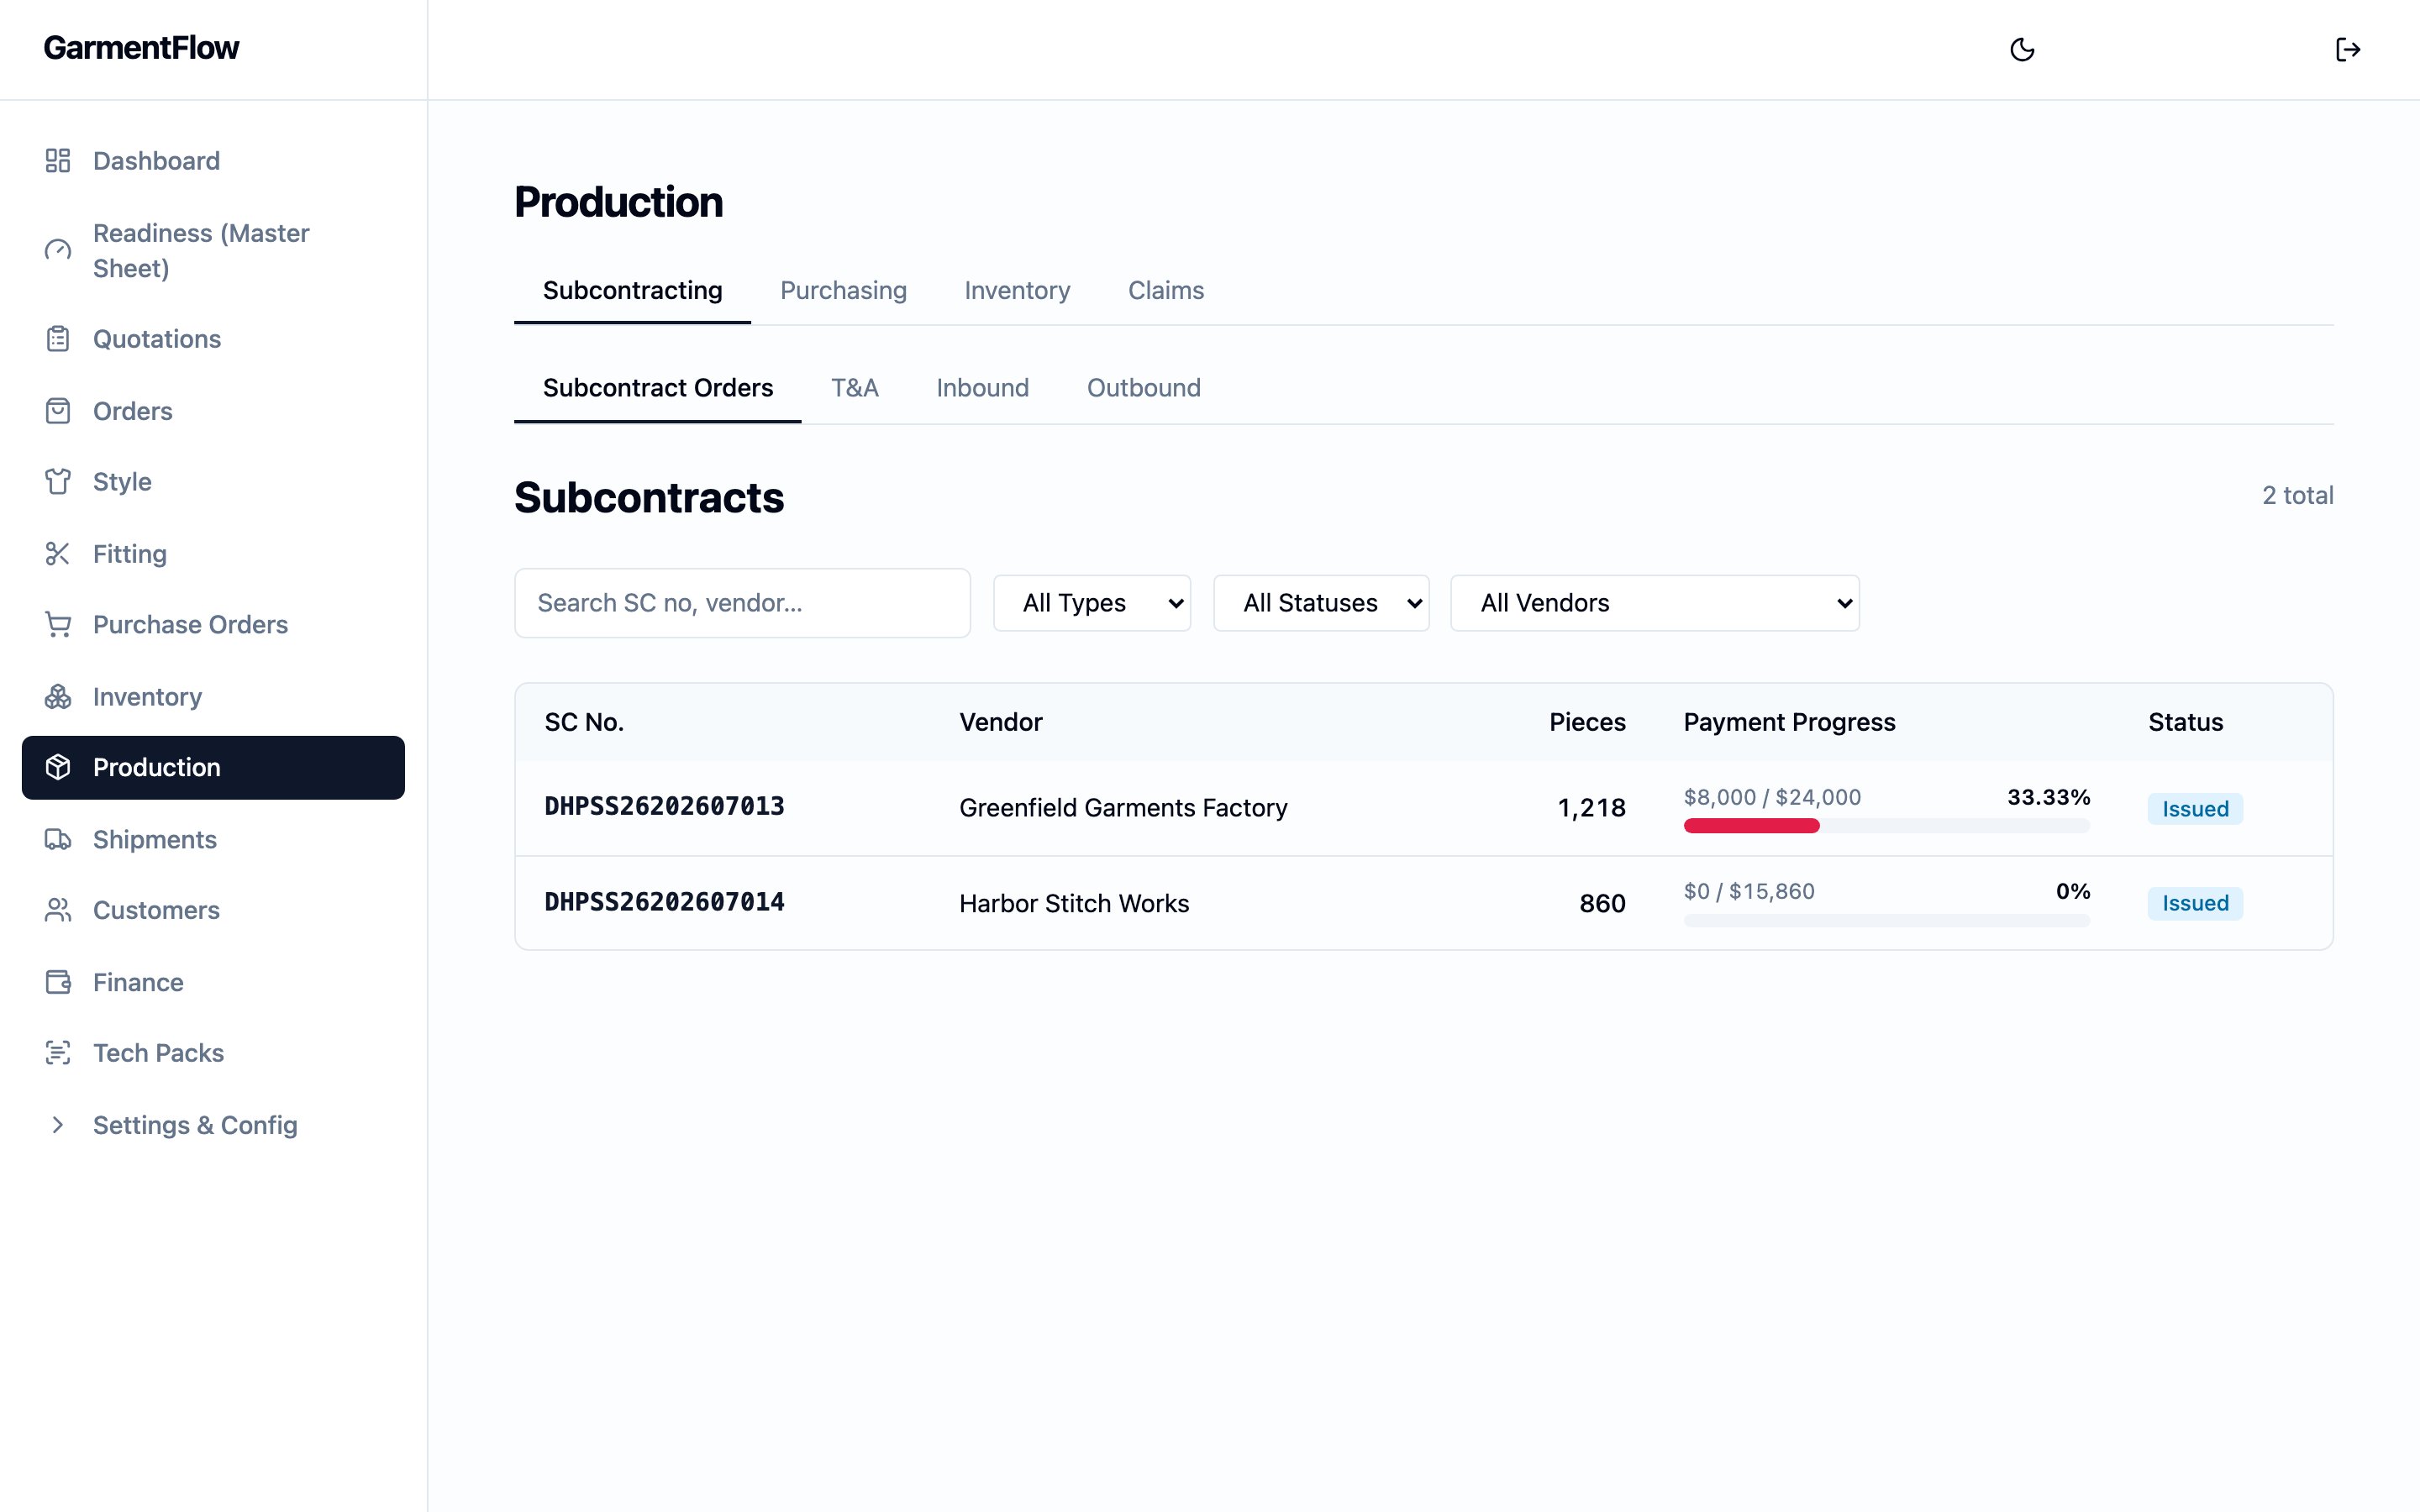Open the All Types dropdown
The width and height of the screenshot is (2420, 1512).
[x=1092, y=603]
